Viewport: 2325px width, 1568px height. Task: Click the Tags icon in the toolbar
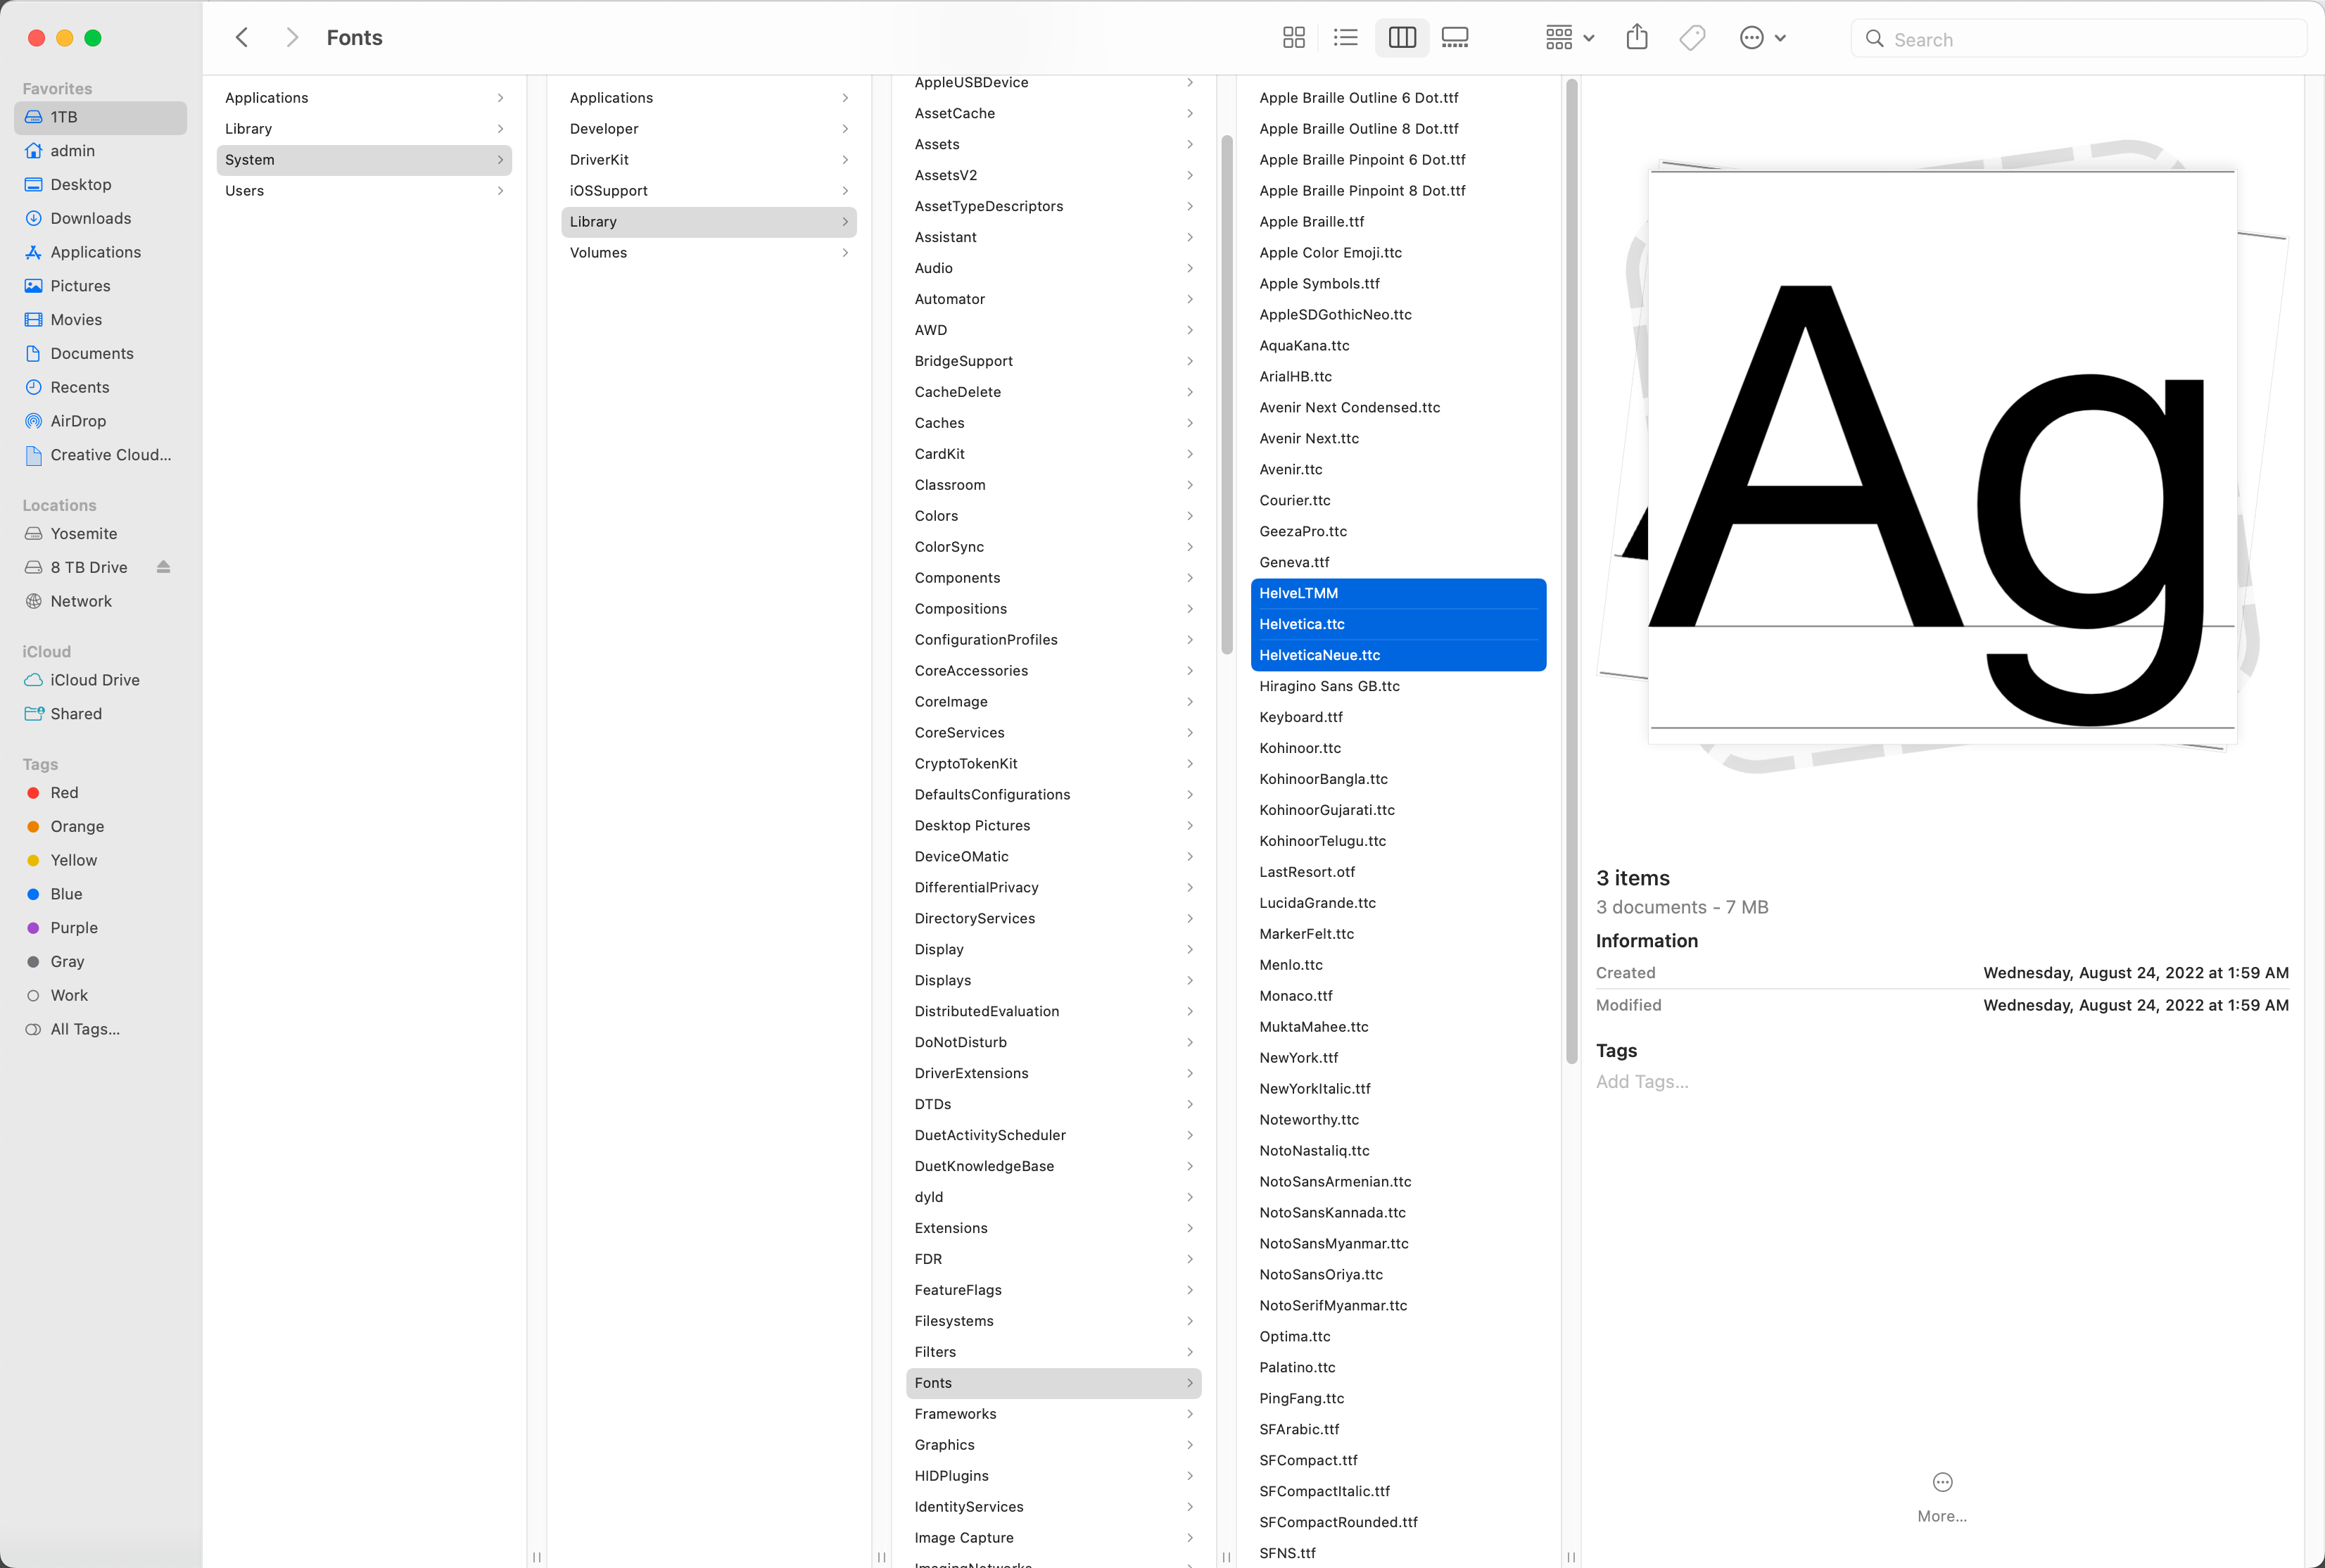click(x=1692, y=37)
